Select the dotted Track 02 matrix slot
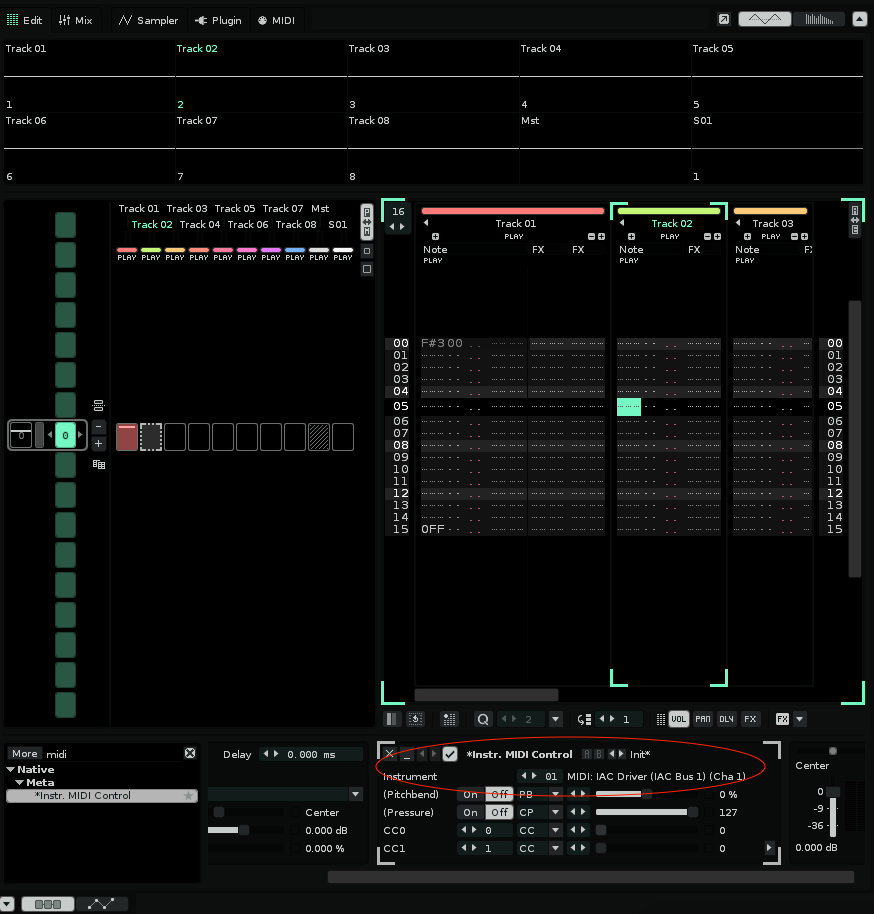This screenshot has height=914, width=874. point(150,437)
